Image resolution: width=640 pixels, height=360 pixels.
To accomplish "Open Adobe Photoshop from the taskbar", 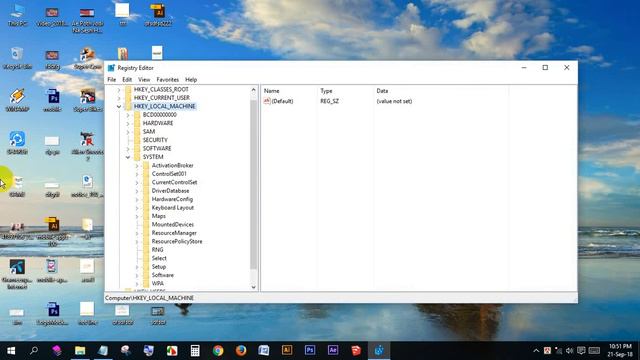I will [310, 350].
